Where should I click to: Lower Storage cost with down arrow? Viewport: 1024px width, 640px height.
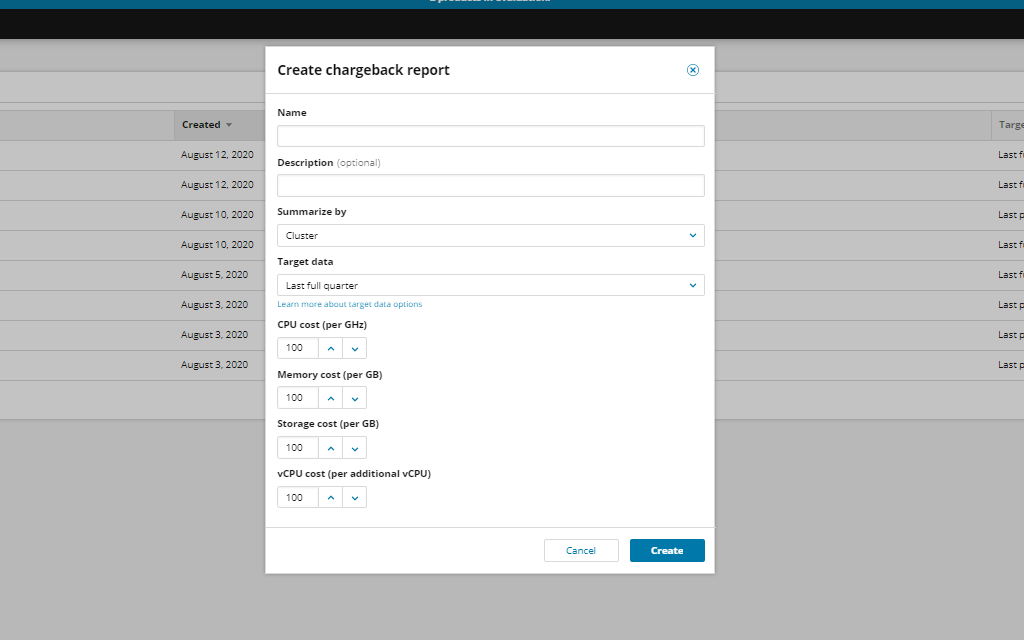[355, 448]
